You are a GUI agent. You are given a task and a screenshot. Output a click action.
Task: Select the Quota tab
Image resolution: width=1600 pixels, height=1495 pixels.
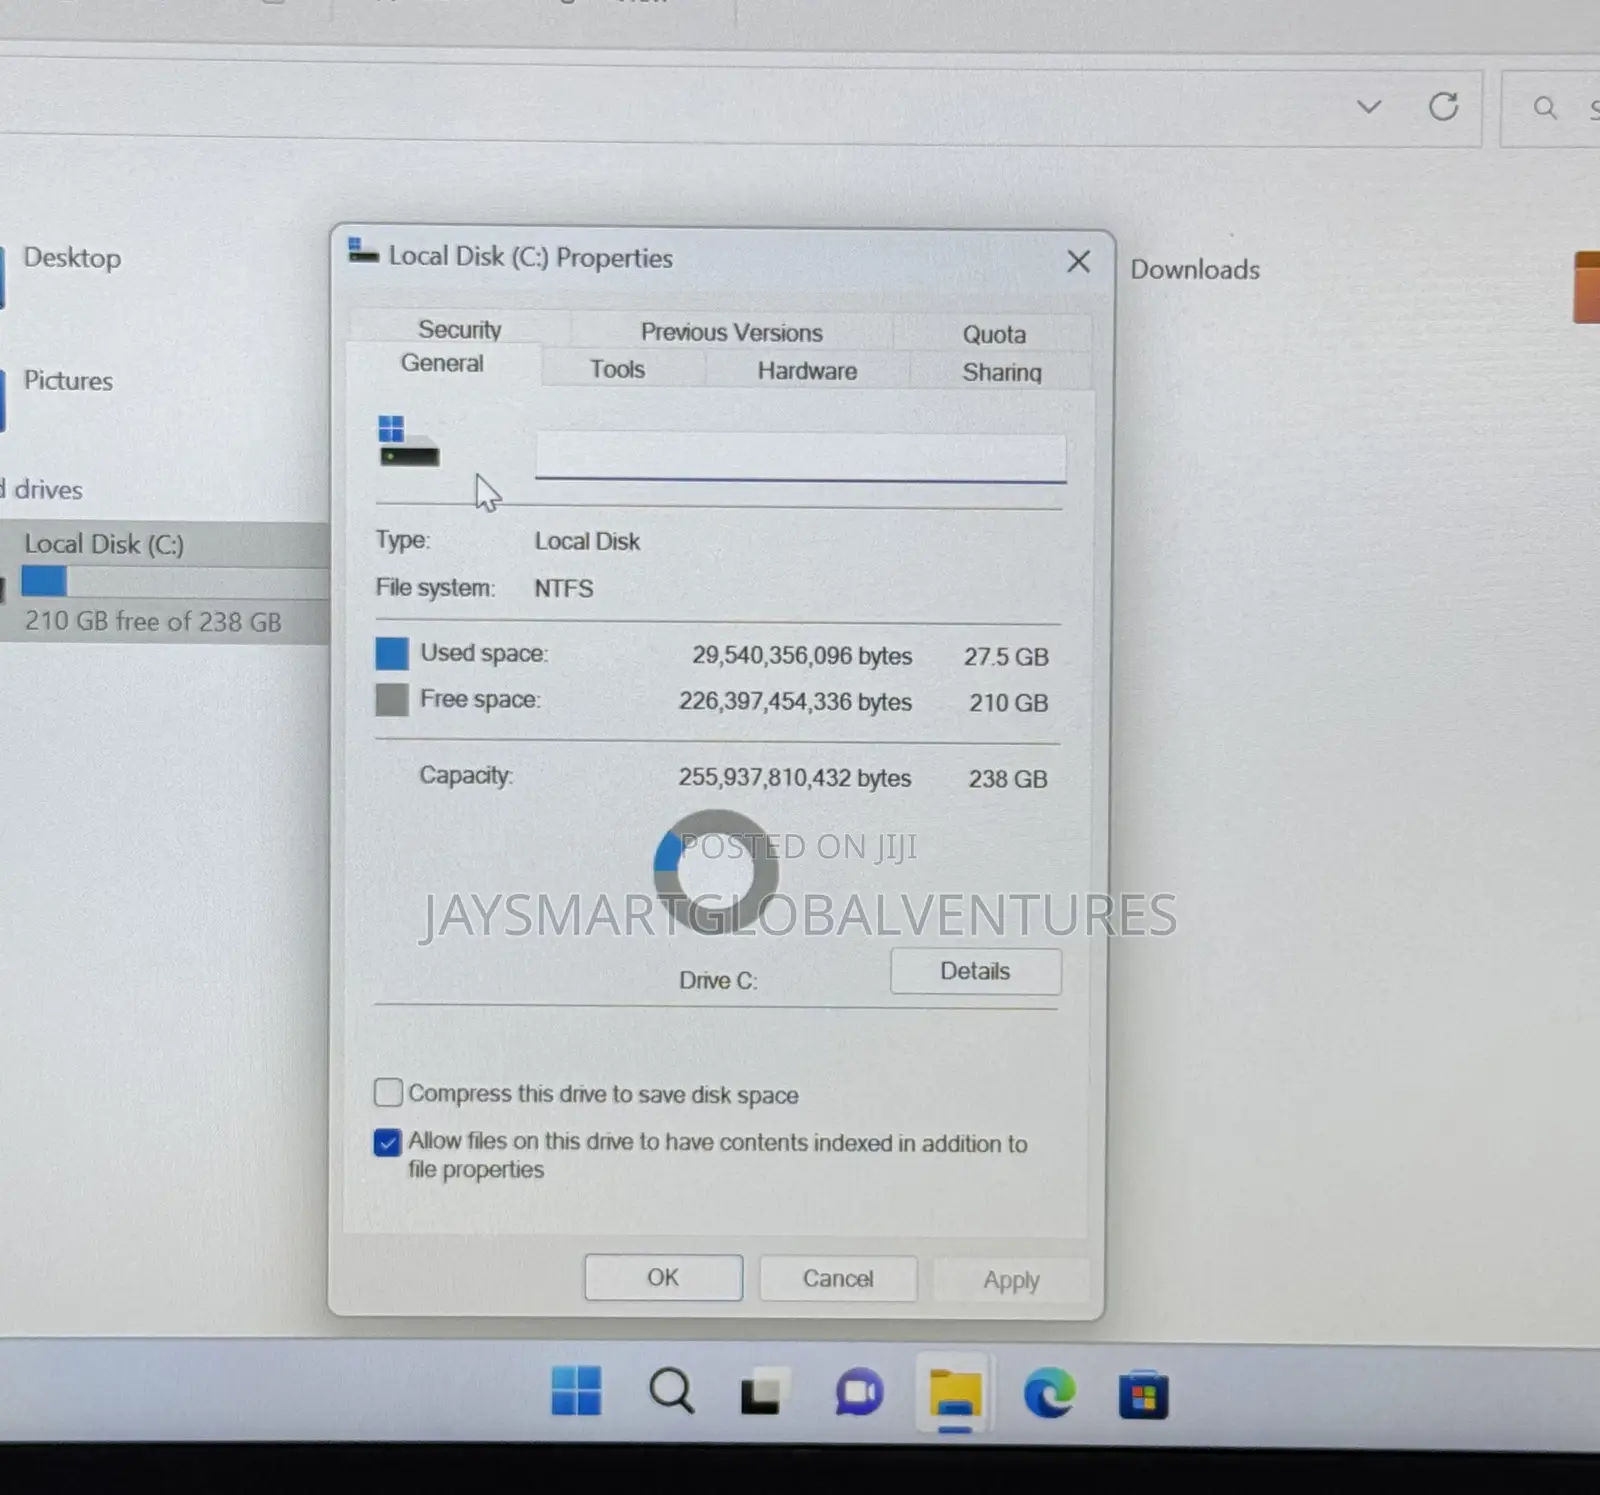[994, 334]
